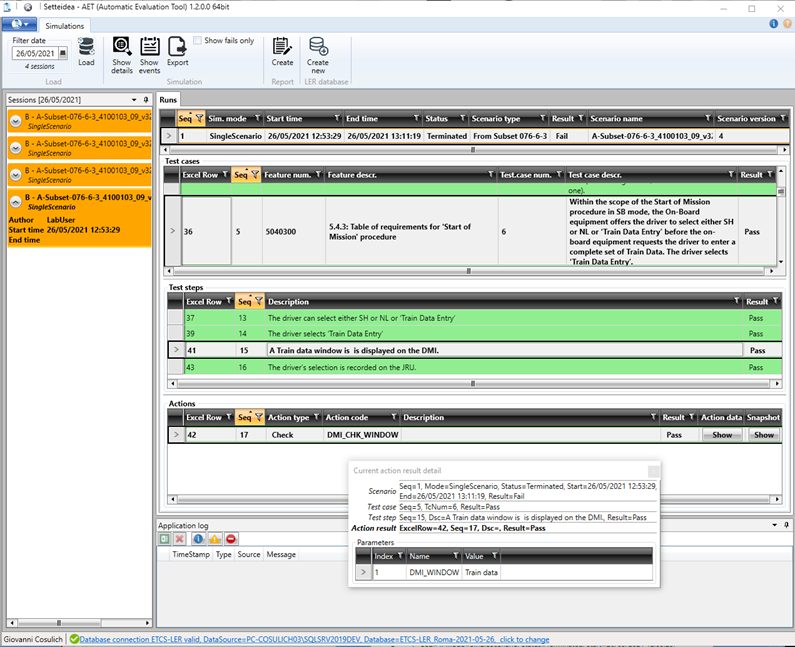
Task: Expand the DMI_WINDOW parameter row
Action: (x=363, y=572)
